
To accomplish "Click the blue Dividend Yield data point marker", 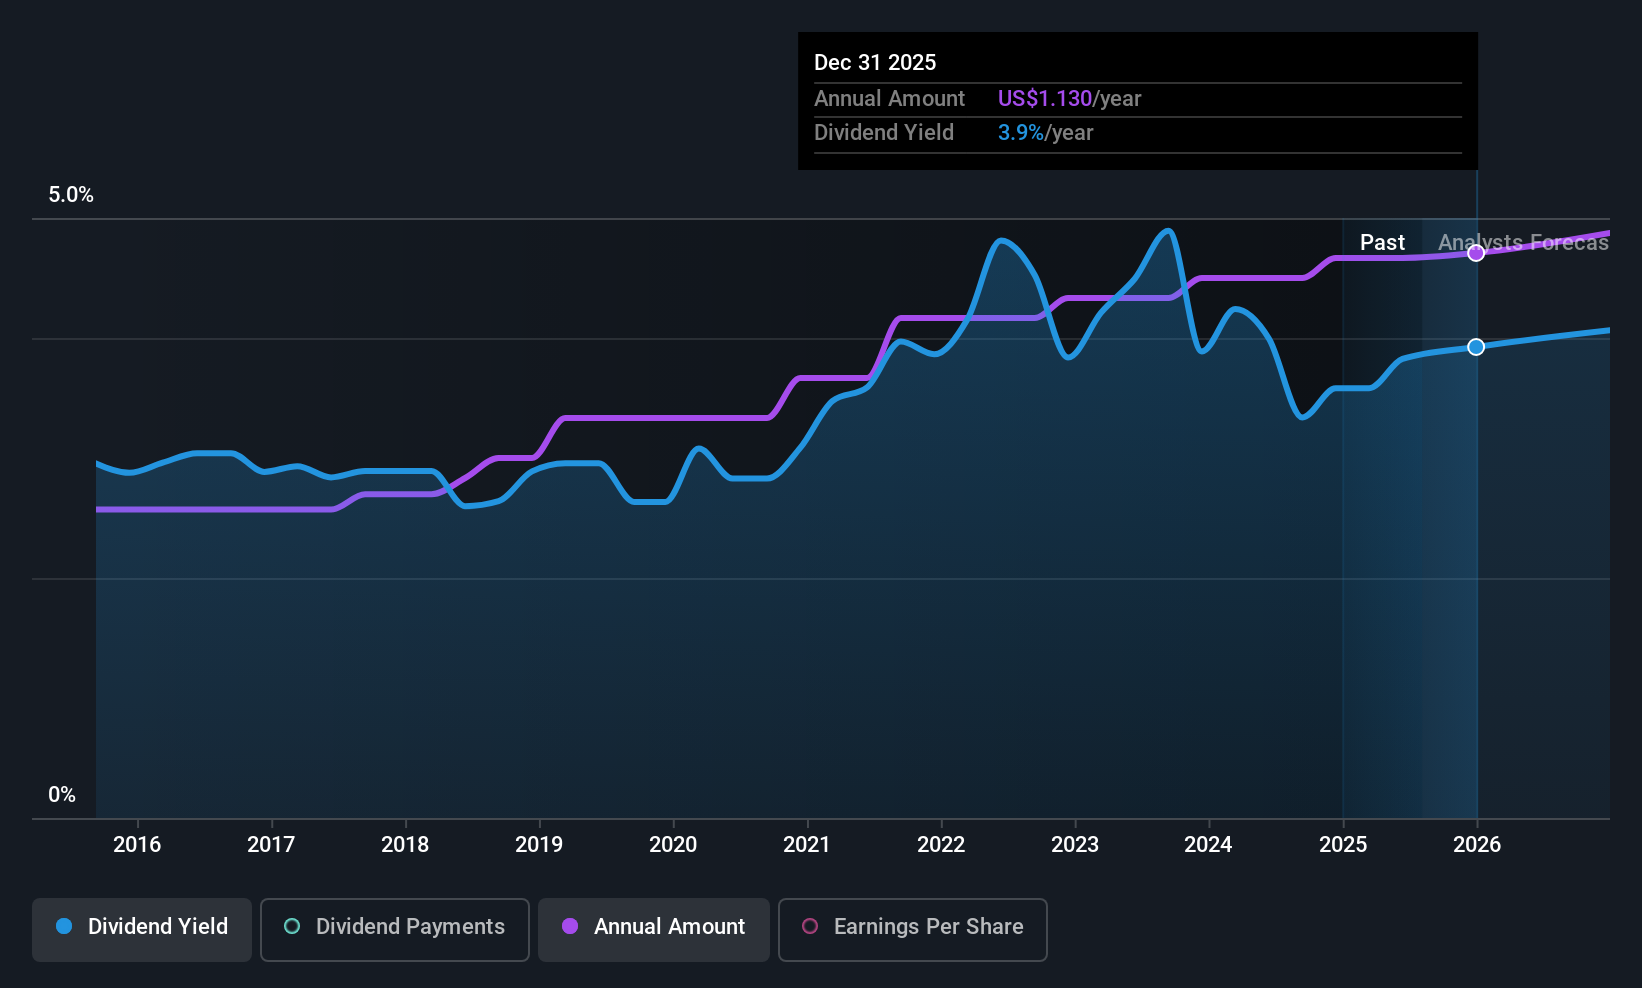I will tap(1476, 347).
